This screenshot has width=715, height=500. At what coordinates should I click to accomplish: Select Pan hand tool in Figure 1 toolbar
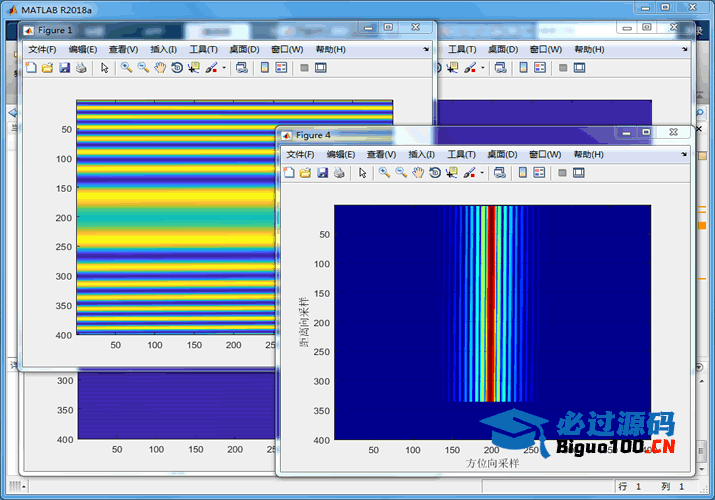[x=160, y=68]
